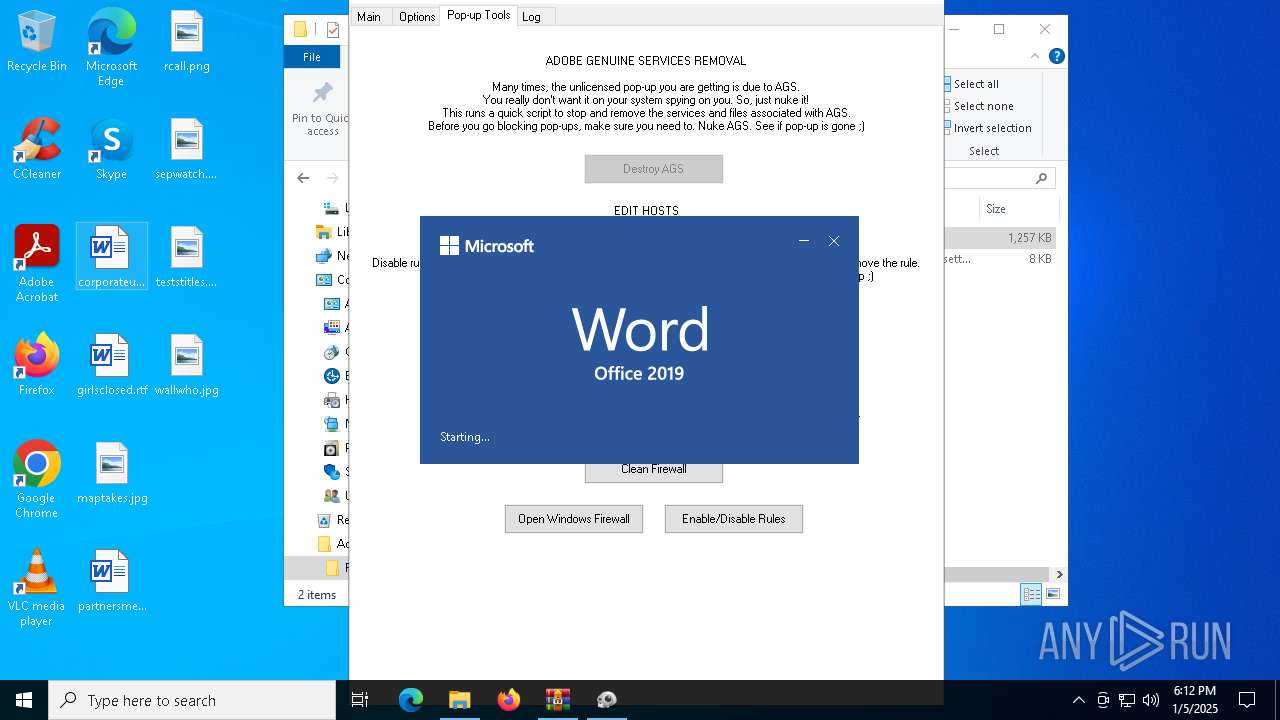This screenshot has height=720, width=1280.
Task: Click the Clean Firewall button
Action: coord(654,469)
